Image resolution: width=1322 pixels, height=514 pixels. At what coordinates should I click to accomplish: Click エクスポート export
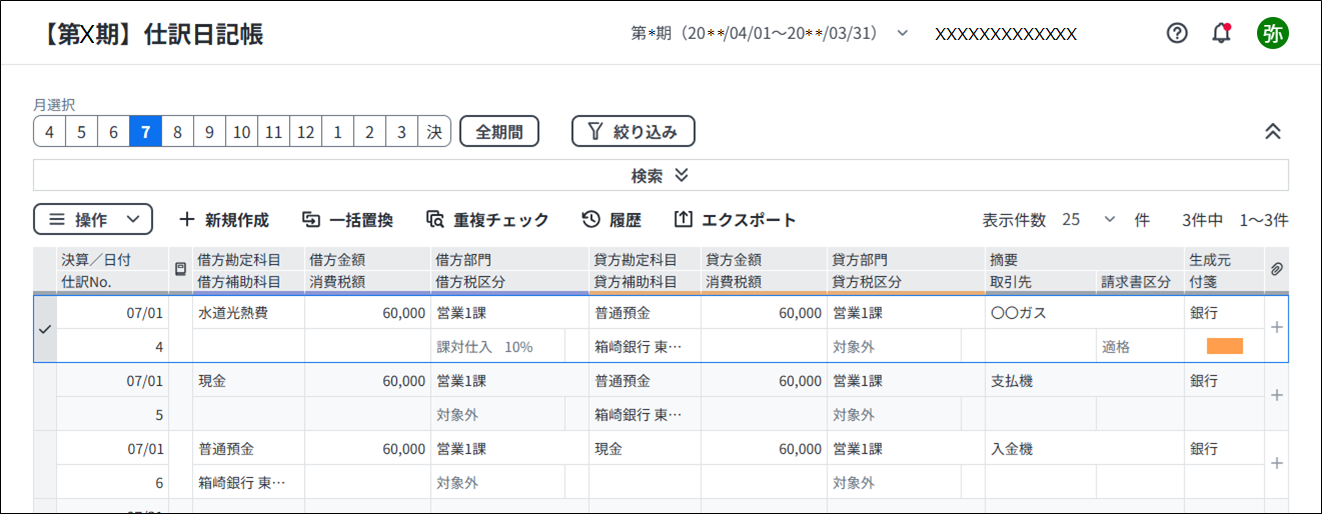pos(735,220)
